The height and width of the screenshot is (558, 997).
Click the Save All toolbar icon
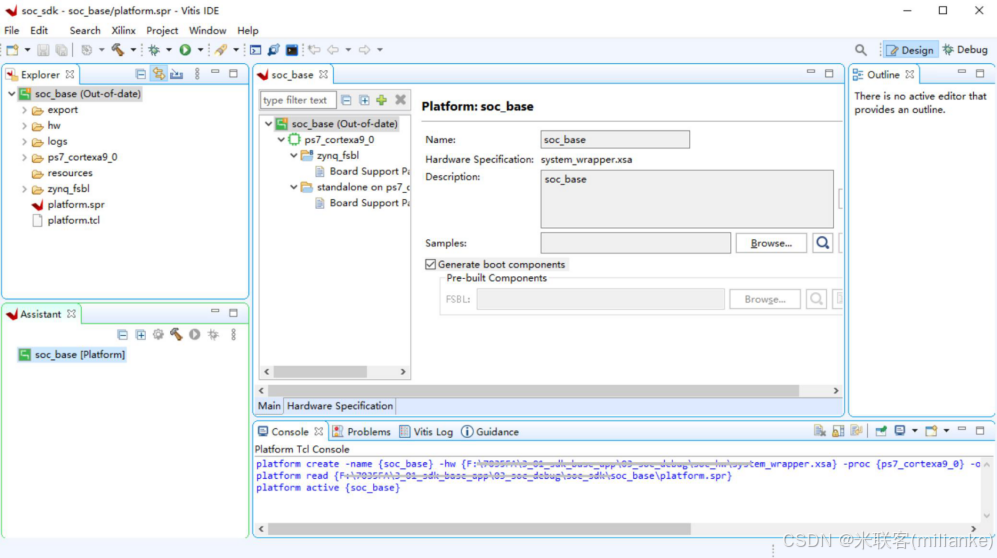click(61, 50)
